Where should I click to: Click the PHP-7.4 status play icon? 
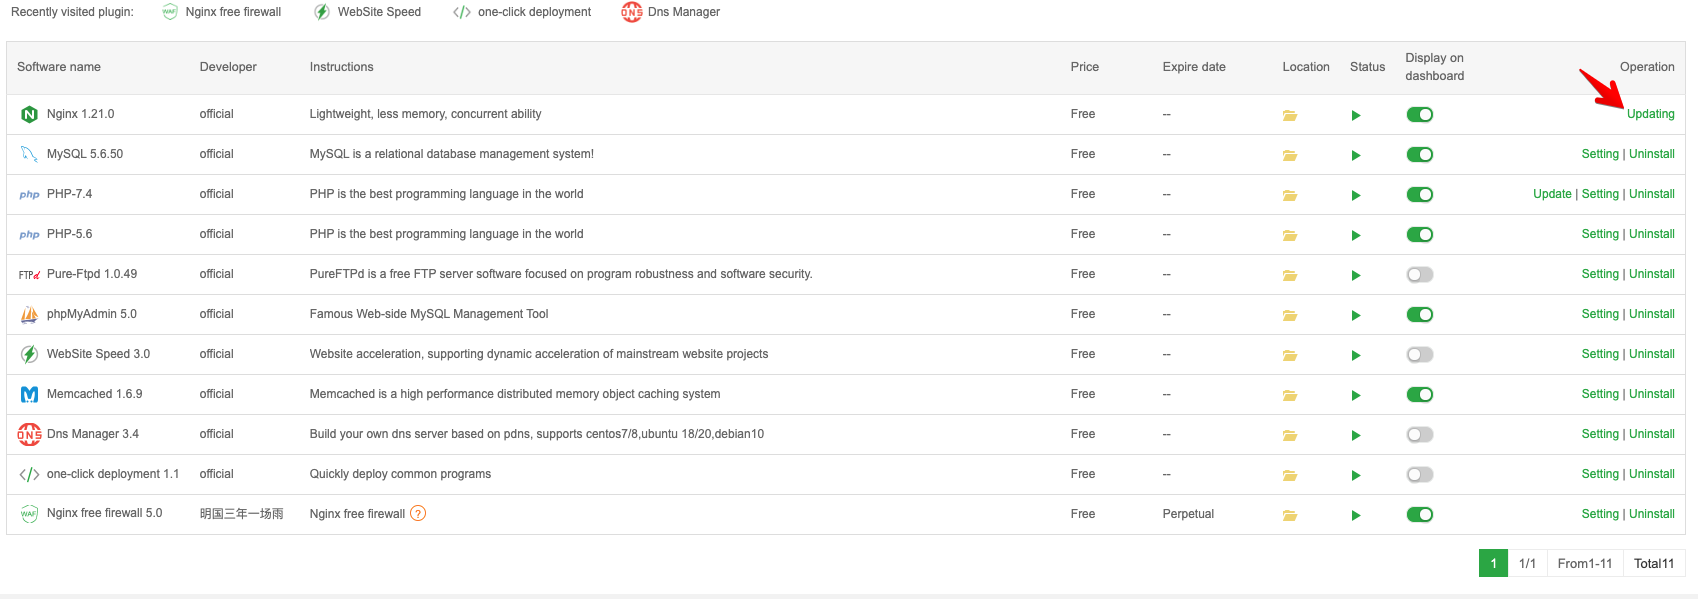click(x=1356, y=195)
